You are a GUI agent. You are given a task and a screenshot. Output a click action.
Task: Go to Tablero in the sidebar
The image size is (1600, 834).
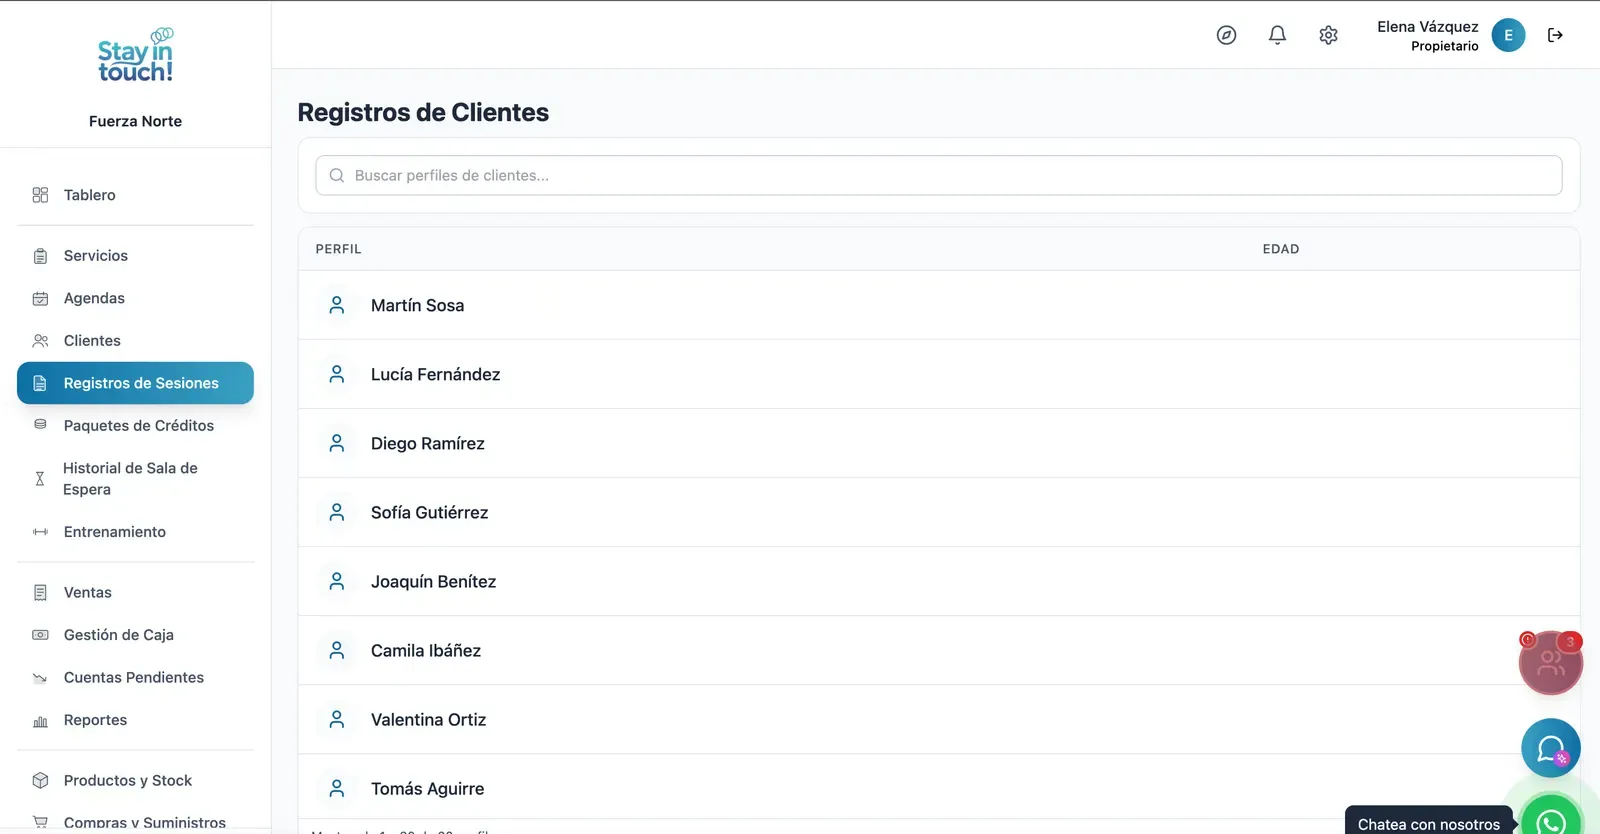135,195
